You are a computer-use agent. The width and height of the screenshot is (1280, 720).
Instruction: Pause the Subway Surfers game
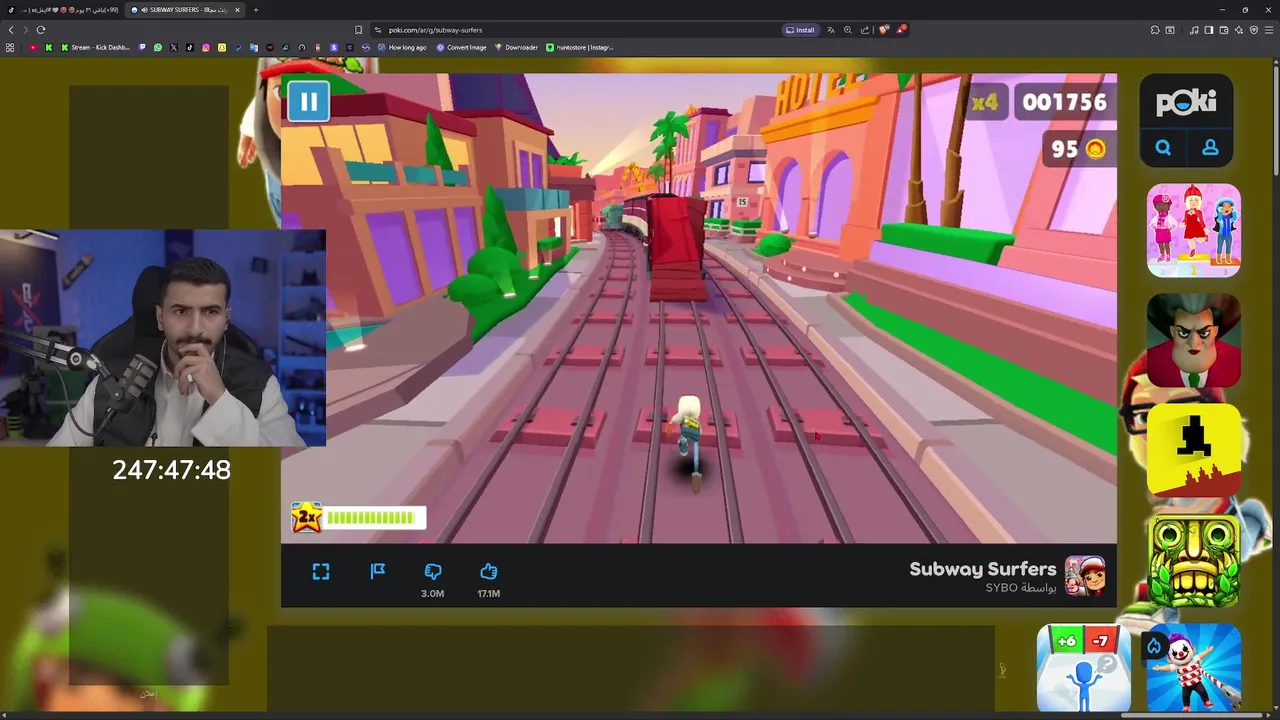(308, 101)
